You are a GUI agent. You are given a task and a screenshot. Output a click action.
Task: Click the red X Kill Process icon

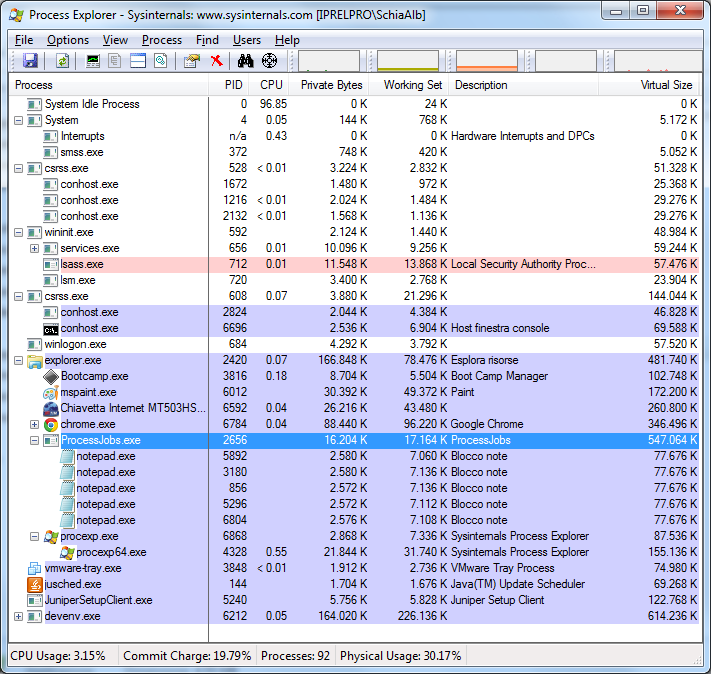pyautogui.click(x=217, y=60)
